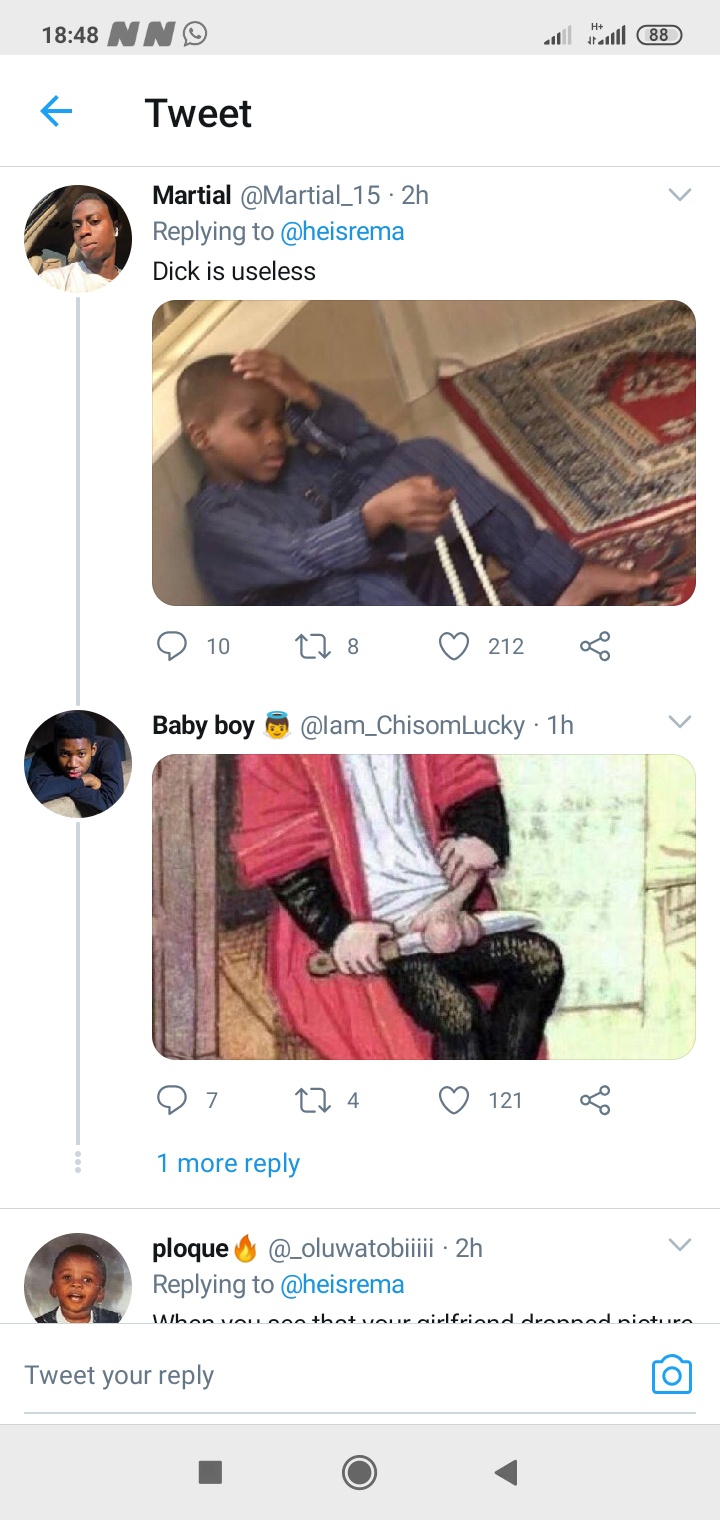Open @heisrema mention in Martial's reply
Screen dimensions: 720x1520
(342, 232)
